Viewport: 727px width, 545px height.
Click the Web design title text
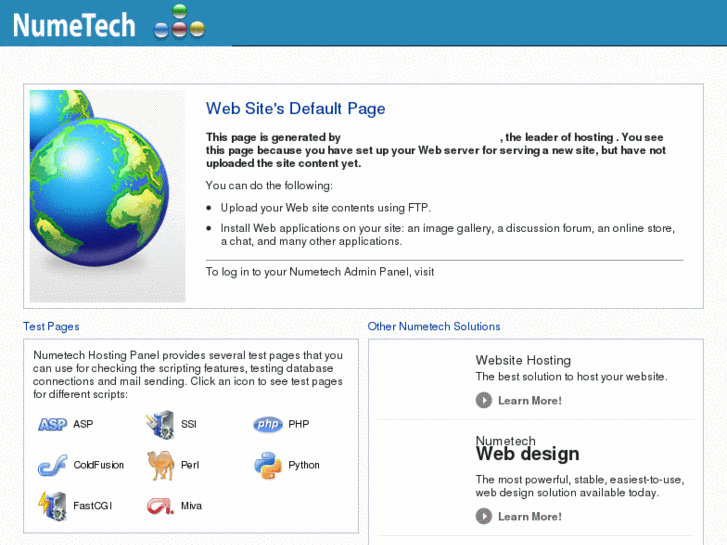point(528,453)
